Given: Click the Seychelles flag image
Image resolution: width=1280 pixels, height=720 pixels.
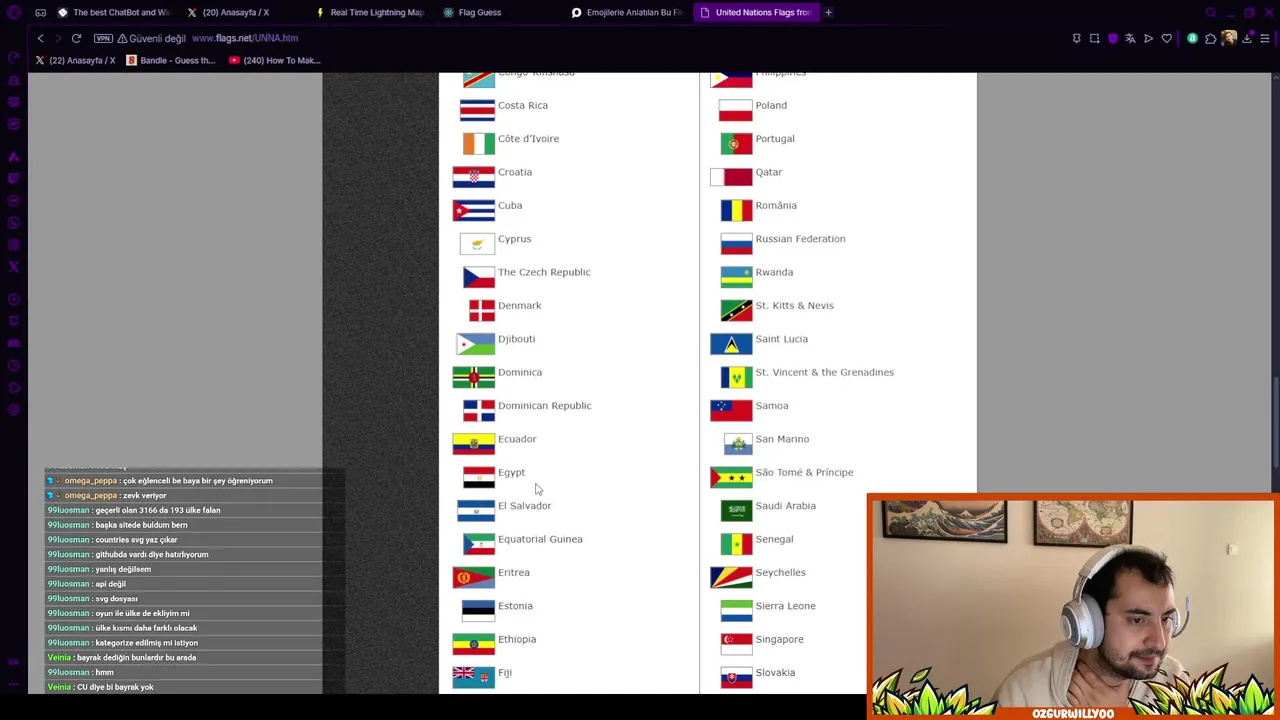Looking at the screenshot, I should click(731, 577).
